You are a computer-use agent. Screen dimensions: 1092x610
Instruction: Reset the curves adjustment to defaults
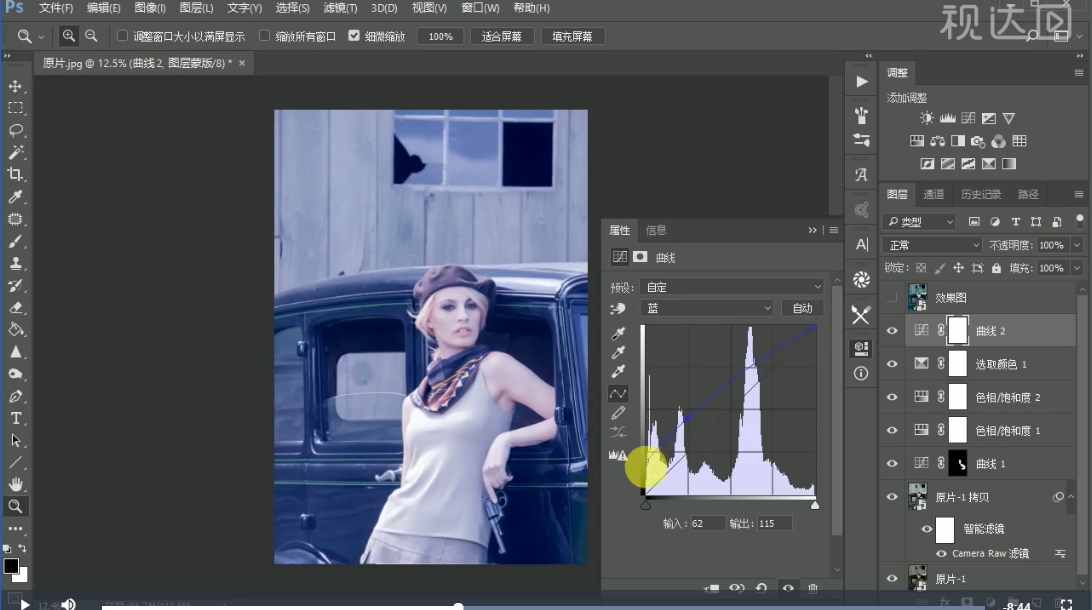point(761,588)
